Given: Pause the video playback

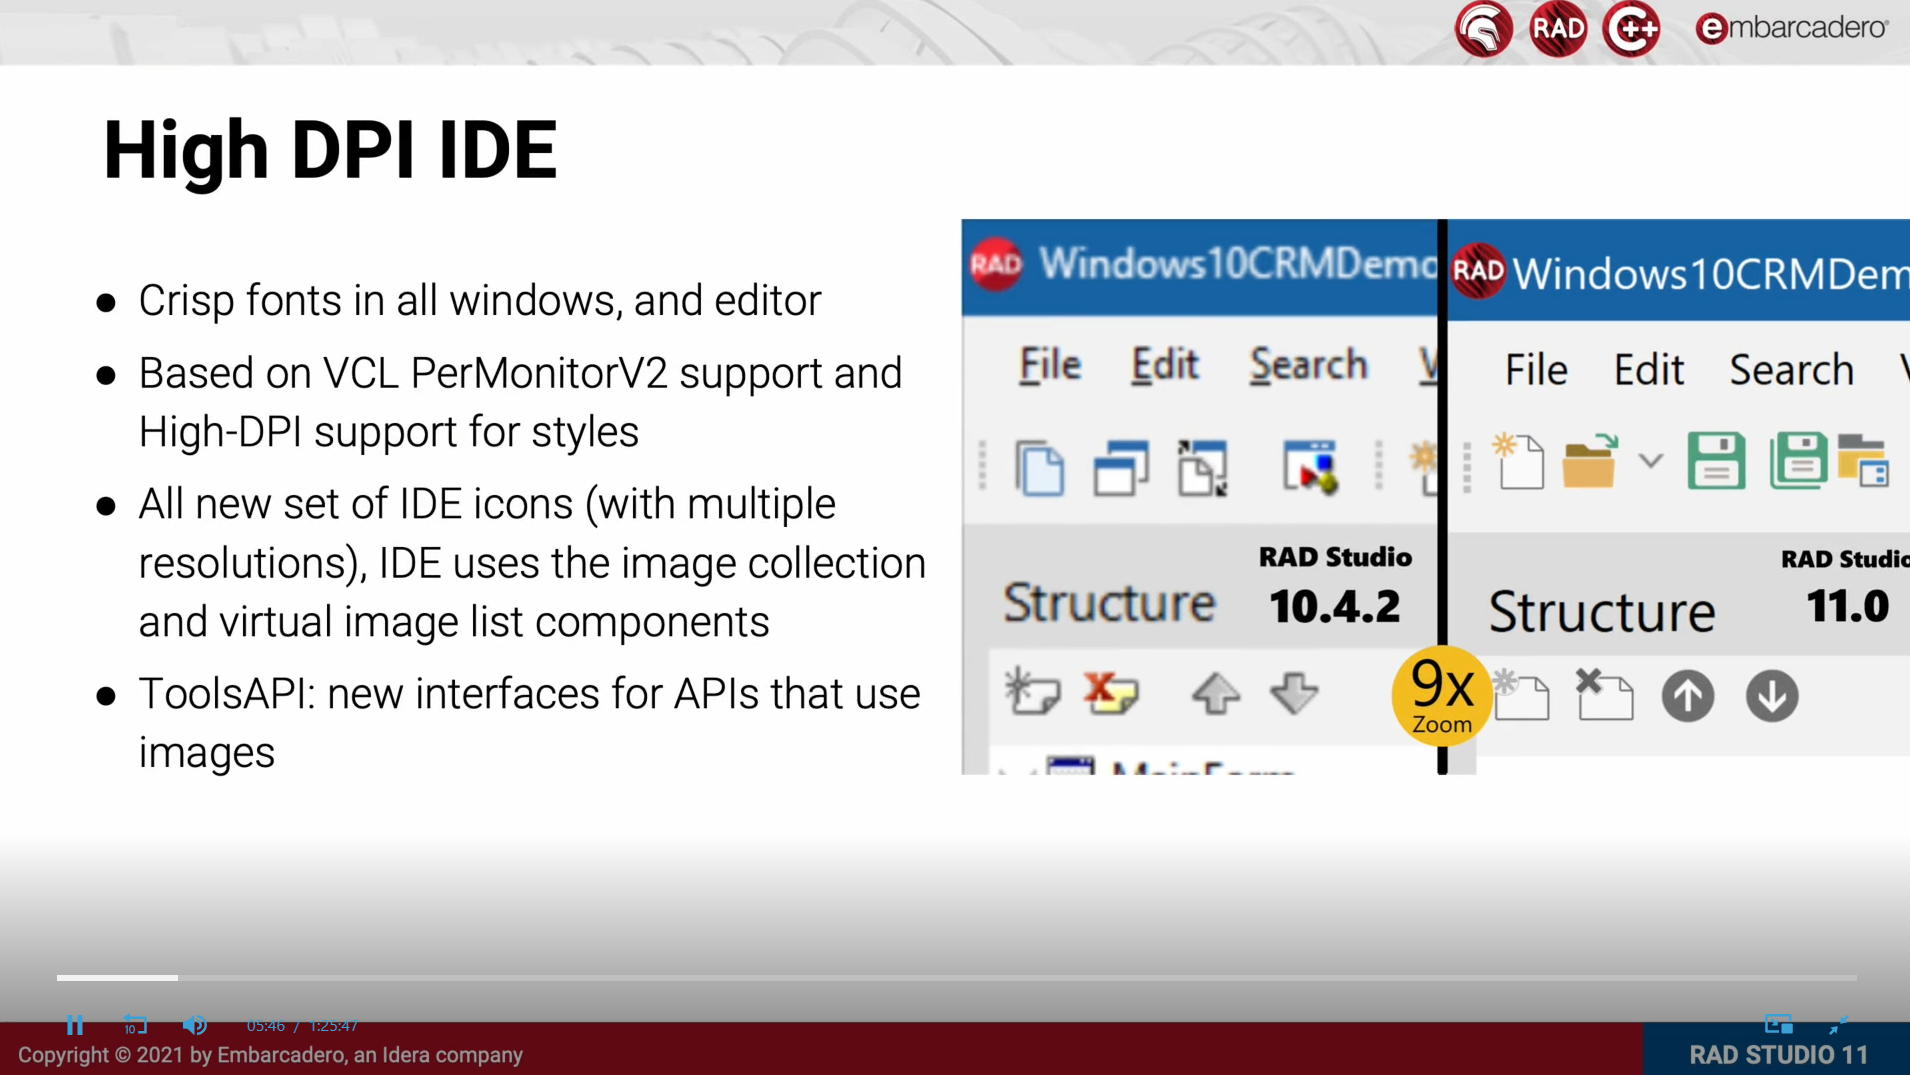Looking at the screenshot, I should tap(75, 1025).
